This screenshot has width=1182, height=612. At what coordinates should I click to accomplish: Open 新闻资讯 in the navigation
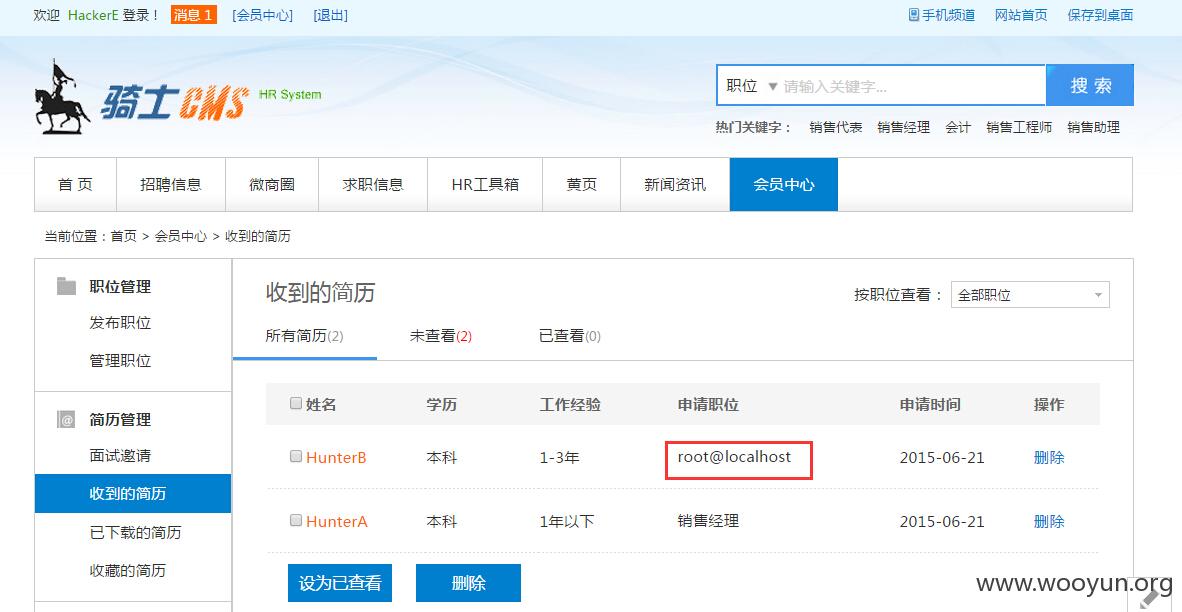click(x=675, y=185)
